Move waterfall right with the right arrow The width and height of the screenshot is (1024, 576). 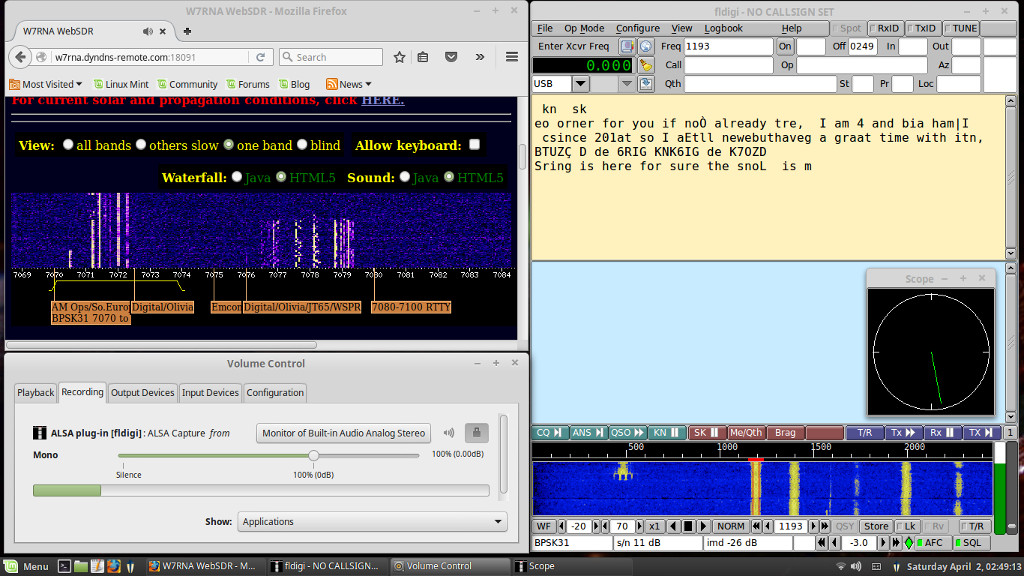tap(703, 526)
